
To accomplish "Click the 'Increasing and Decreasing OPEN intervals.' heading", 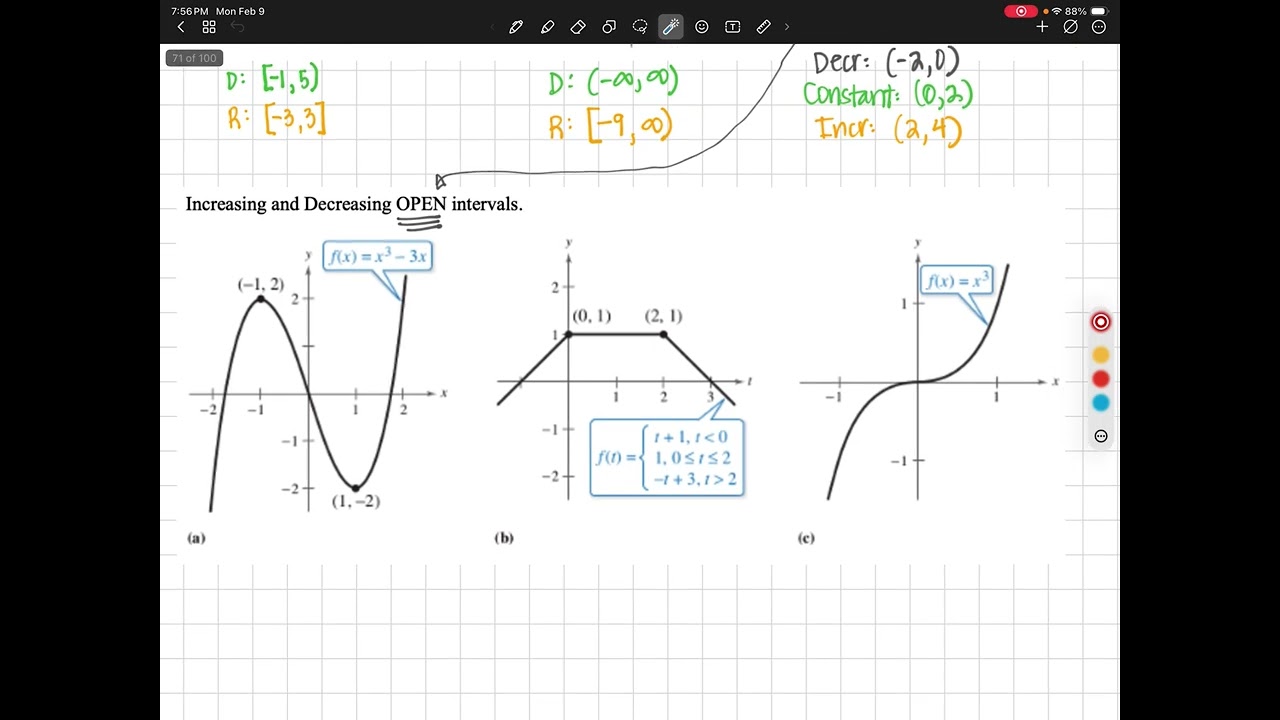I will click(x=354, y=204).
